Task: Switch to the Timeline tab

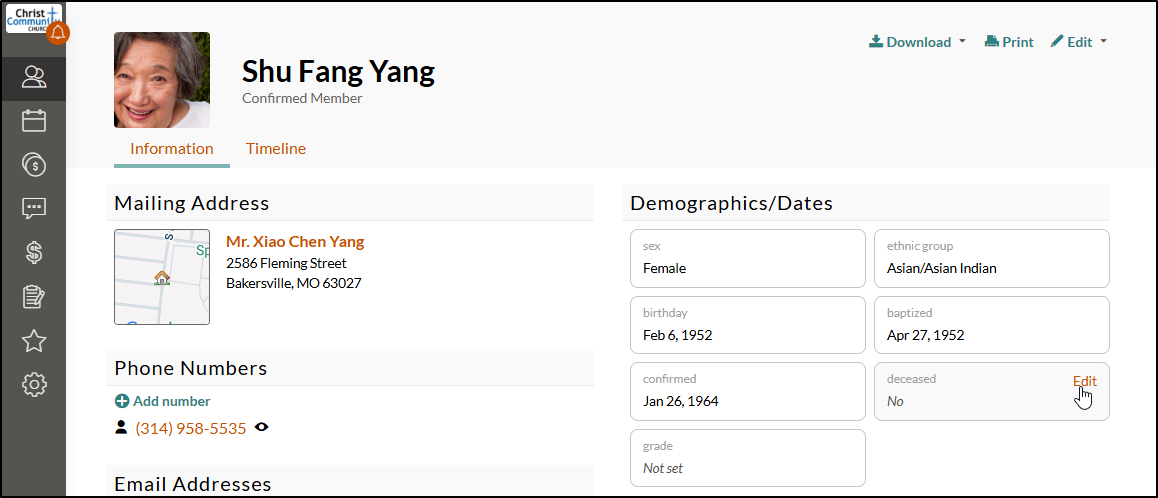Action: tap(275, 149)
